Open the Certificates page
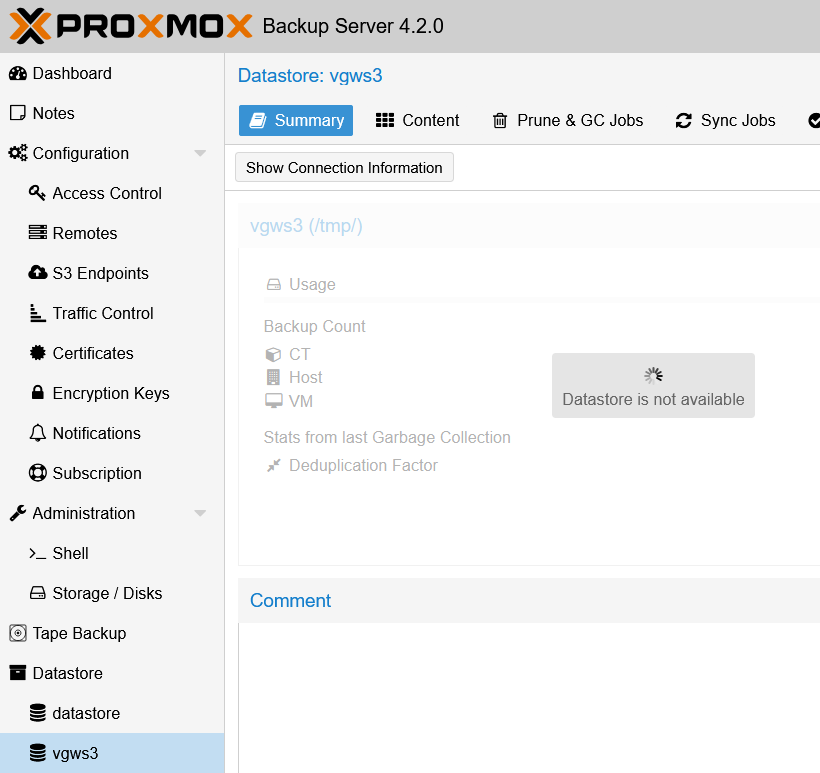Viewport: 820px width, 773px height. coord(112,353)
